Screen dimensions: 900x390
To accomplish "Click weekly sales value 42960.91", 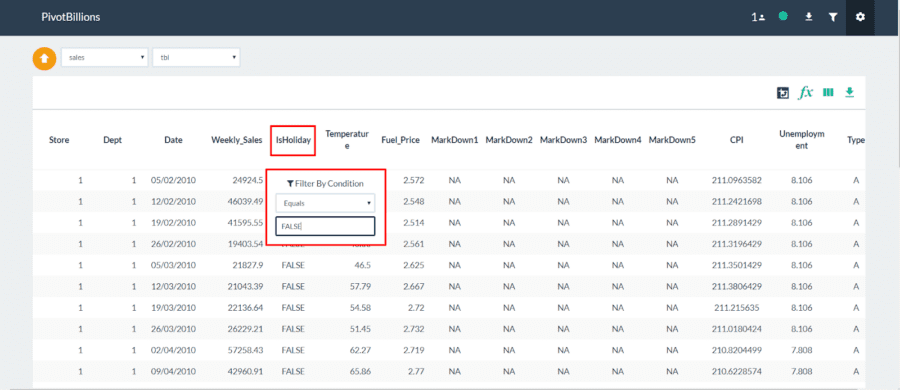I will coord(245,372).
